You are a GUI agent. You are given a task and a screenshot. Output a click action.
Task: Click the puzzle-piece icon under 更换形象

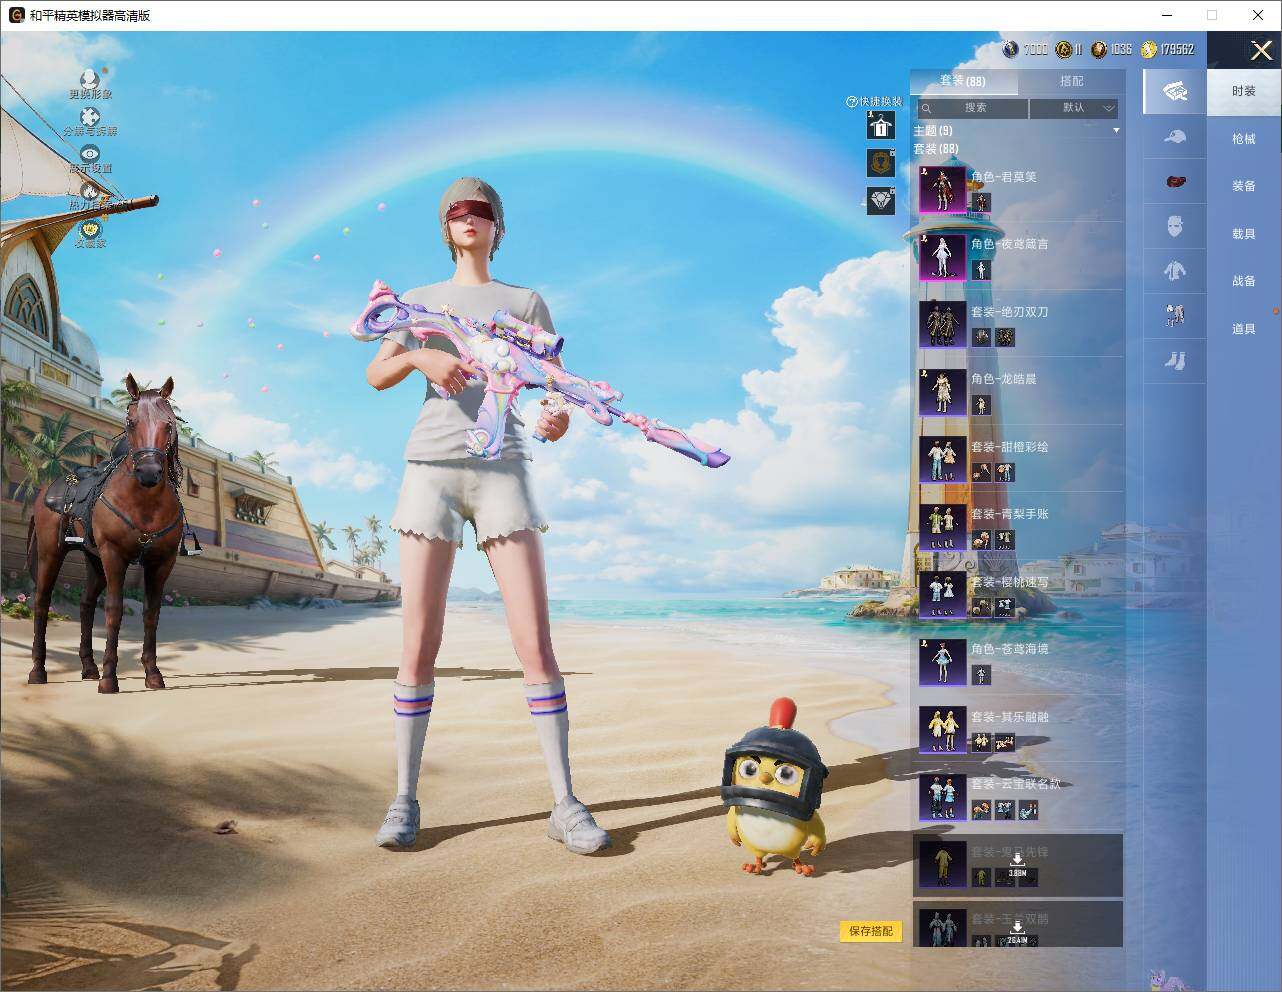pyautogui.click(x=90, y=117)
